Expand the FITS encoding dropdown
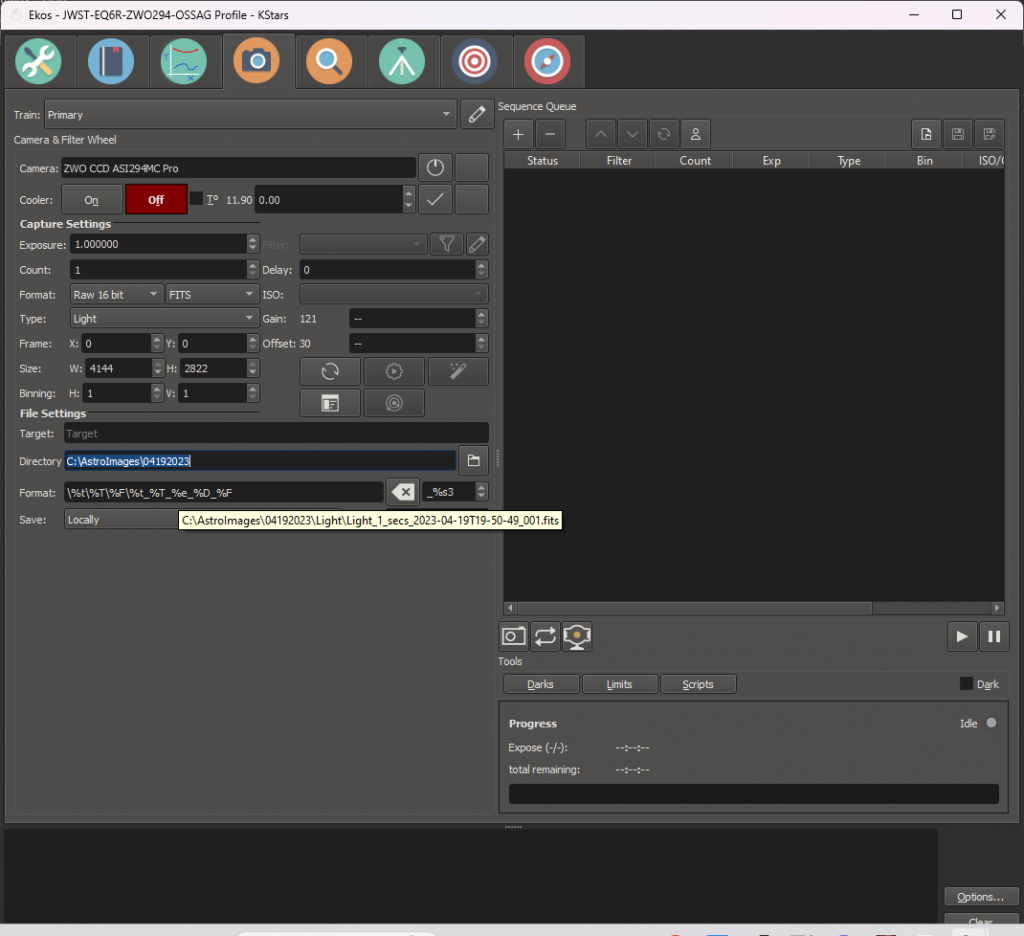The height and width of the screenshot is (936, 1024). [x=212, y=295]
